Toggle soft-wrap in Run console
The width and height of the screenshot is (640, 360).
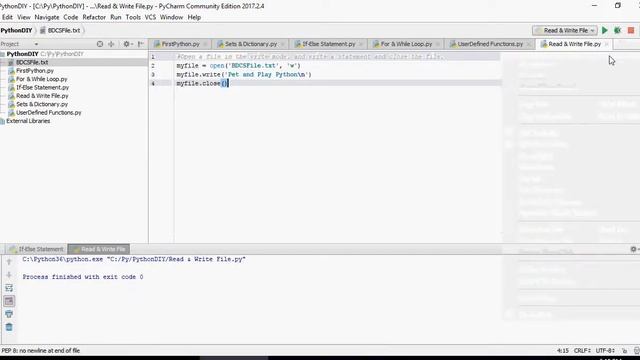[9, 288]
